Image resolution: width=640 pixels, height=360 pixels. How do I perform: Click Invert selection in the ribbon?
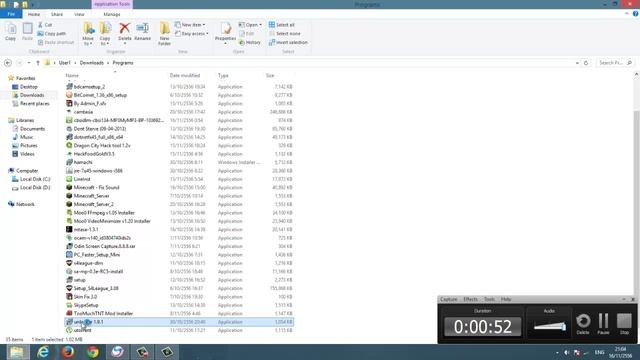coord(288,42)
